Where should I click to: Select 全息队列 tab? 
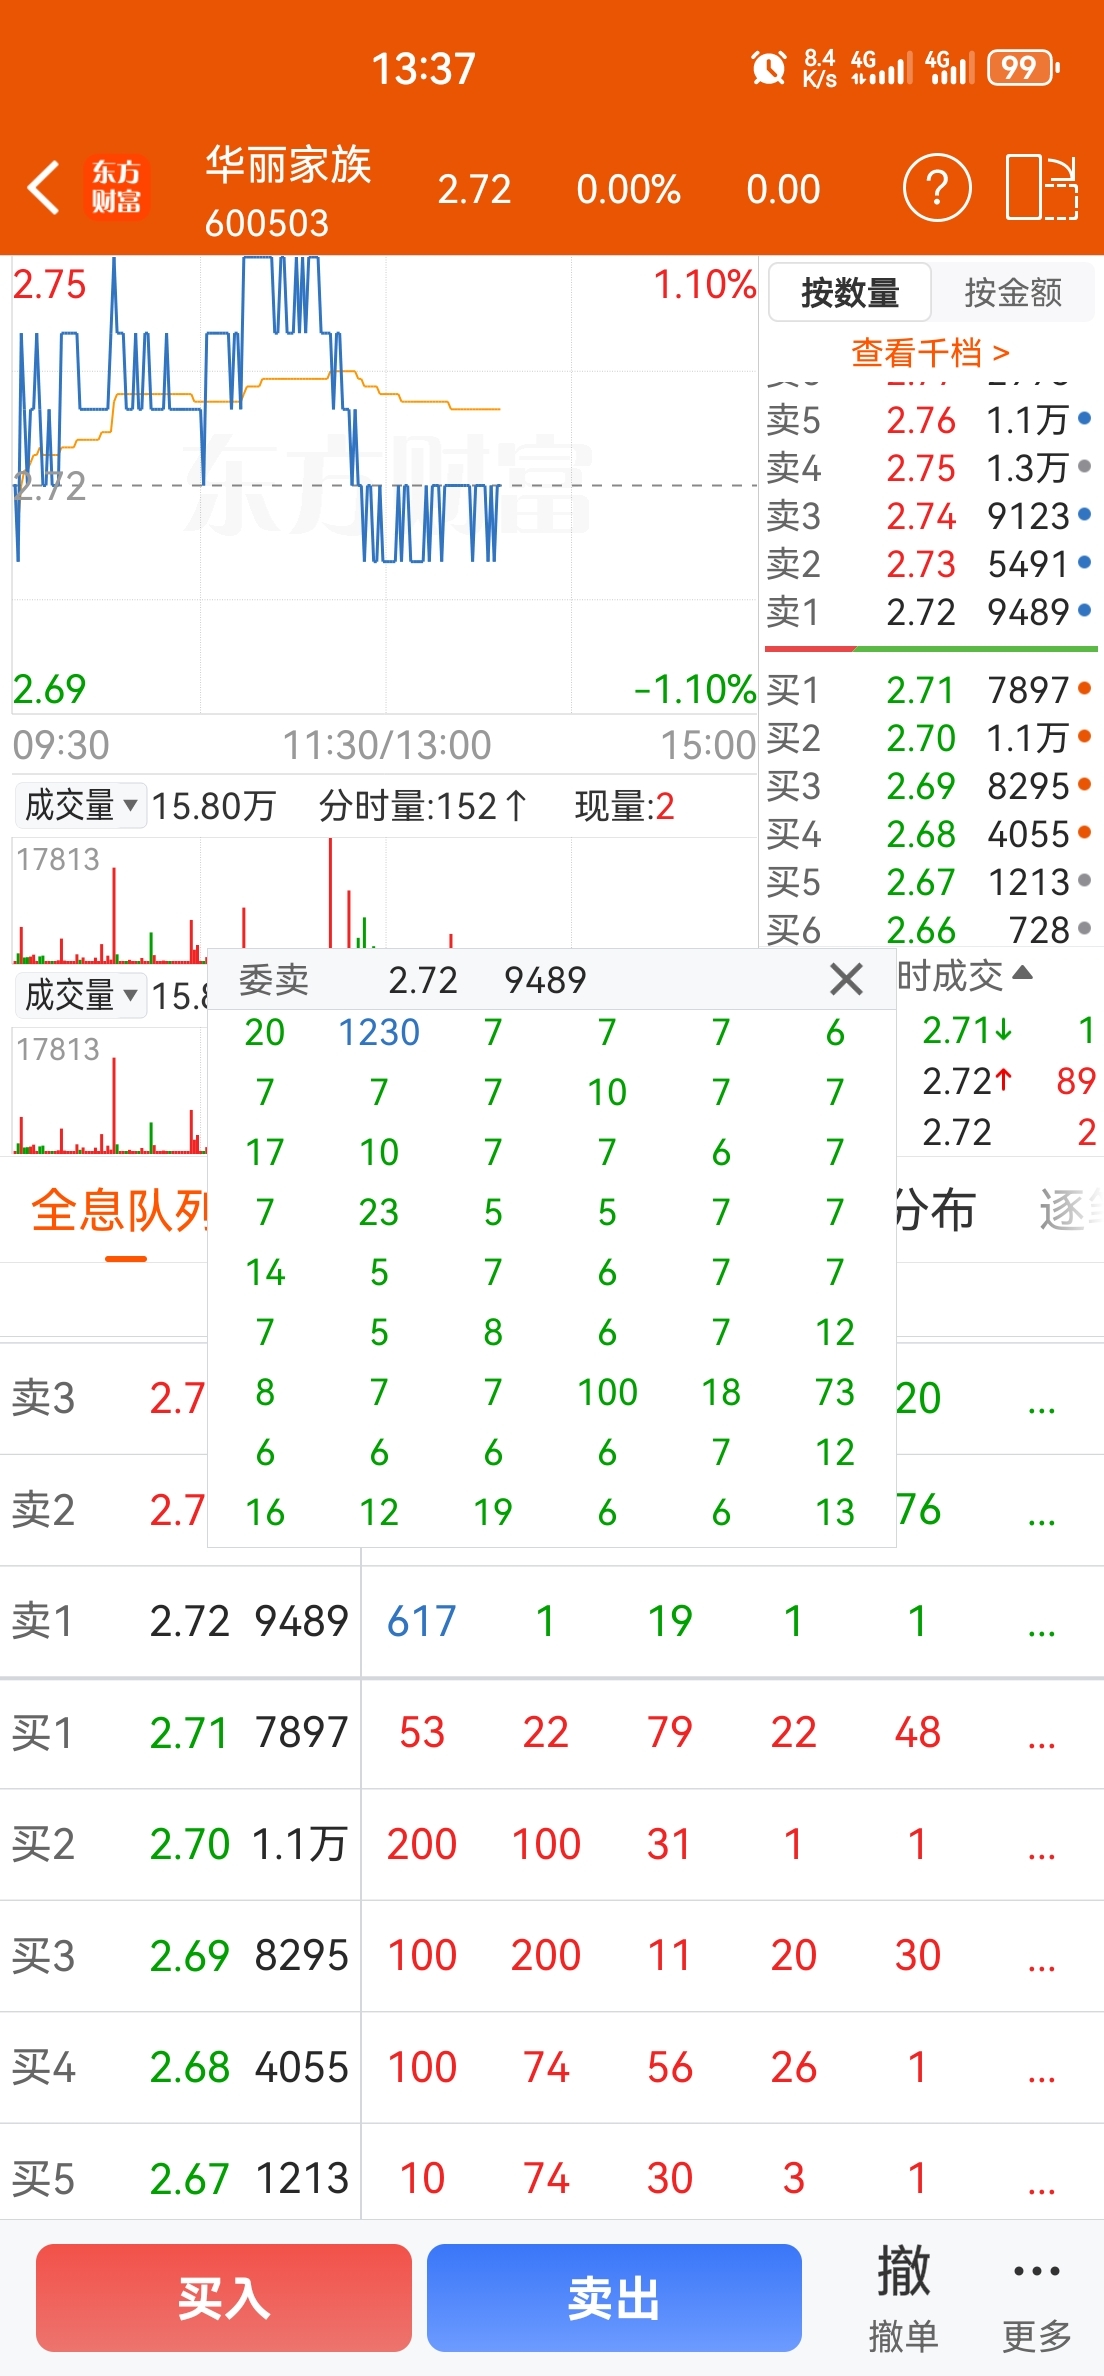(x=120, y=1211)
